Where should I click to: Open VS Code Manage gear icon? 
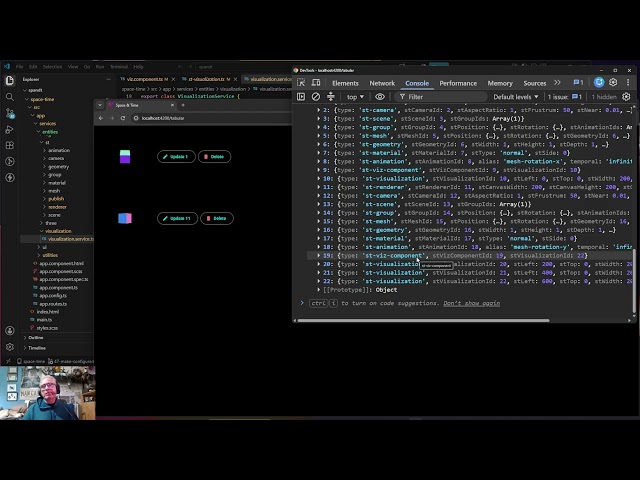(10, 347)
